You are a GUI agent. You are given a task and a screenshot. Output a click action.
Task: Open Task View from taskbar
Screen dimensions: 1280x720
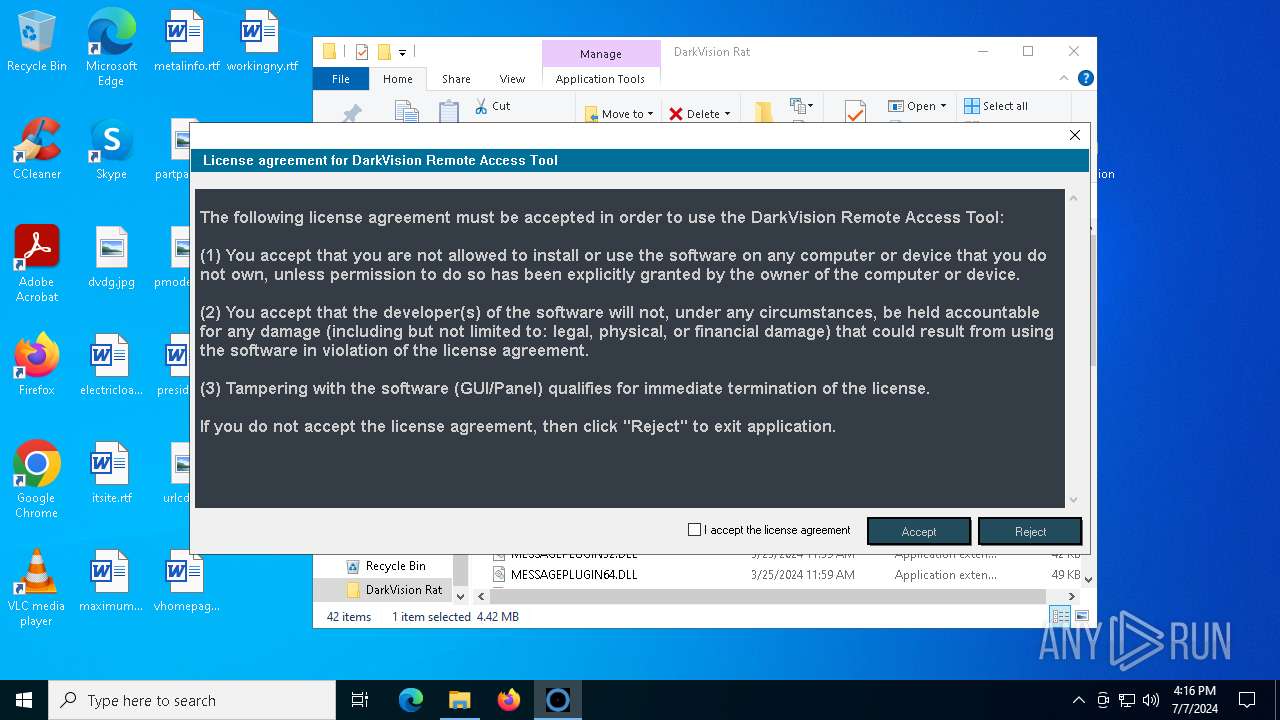[x=360, y=700]
